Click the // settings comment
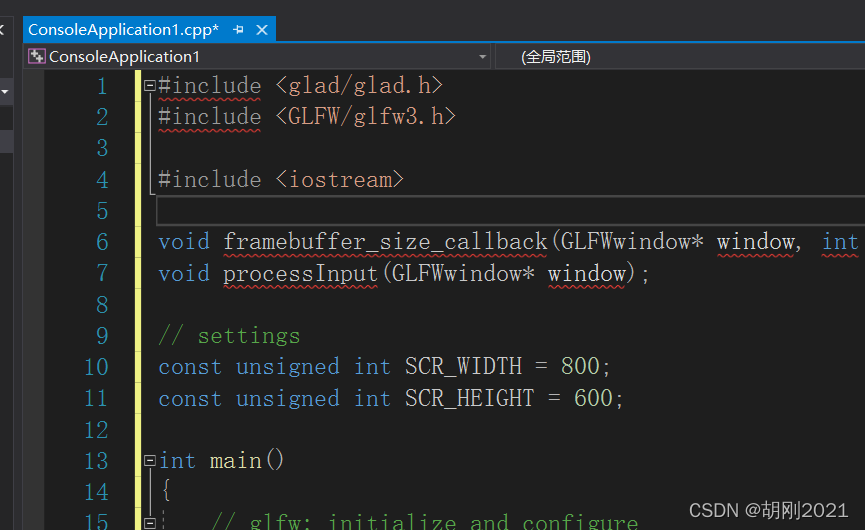The width and height of the screenshot is (865, 530). (x=229, y=336)
